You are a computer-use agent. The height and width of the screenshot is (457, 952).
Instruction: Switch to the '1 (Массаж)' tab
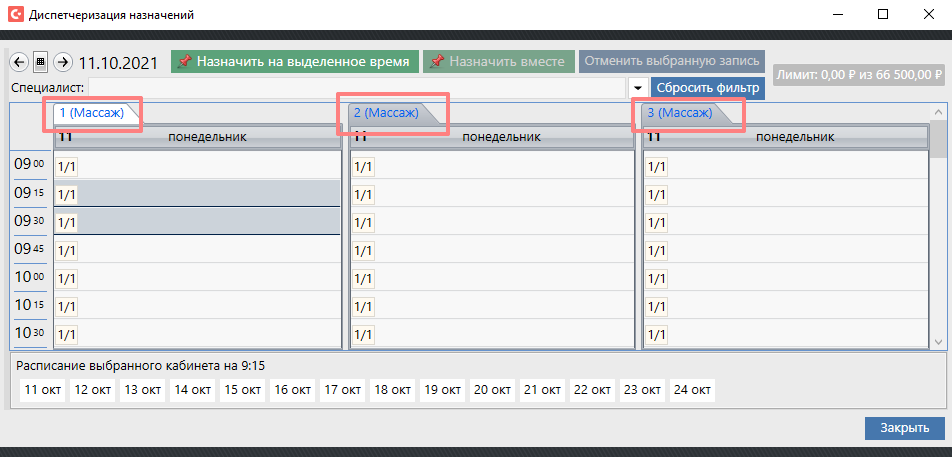click(x=92, y=114)
